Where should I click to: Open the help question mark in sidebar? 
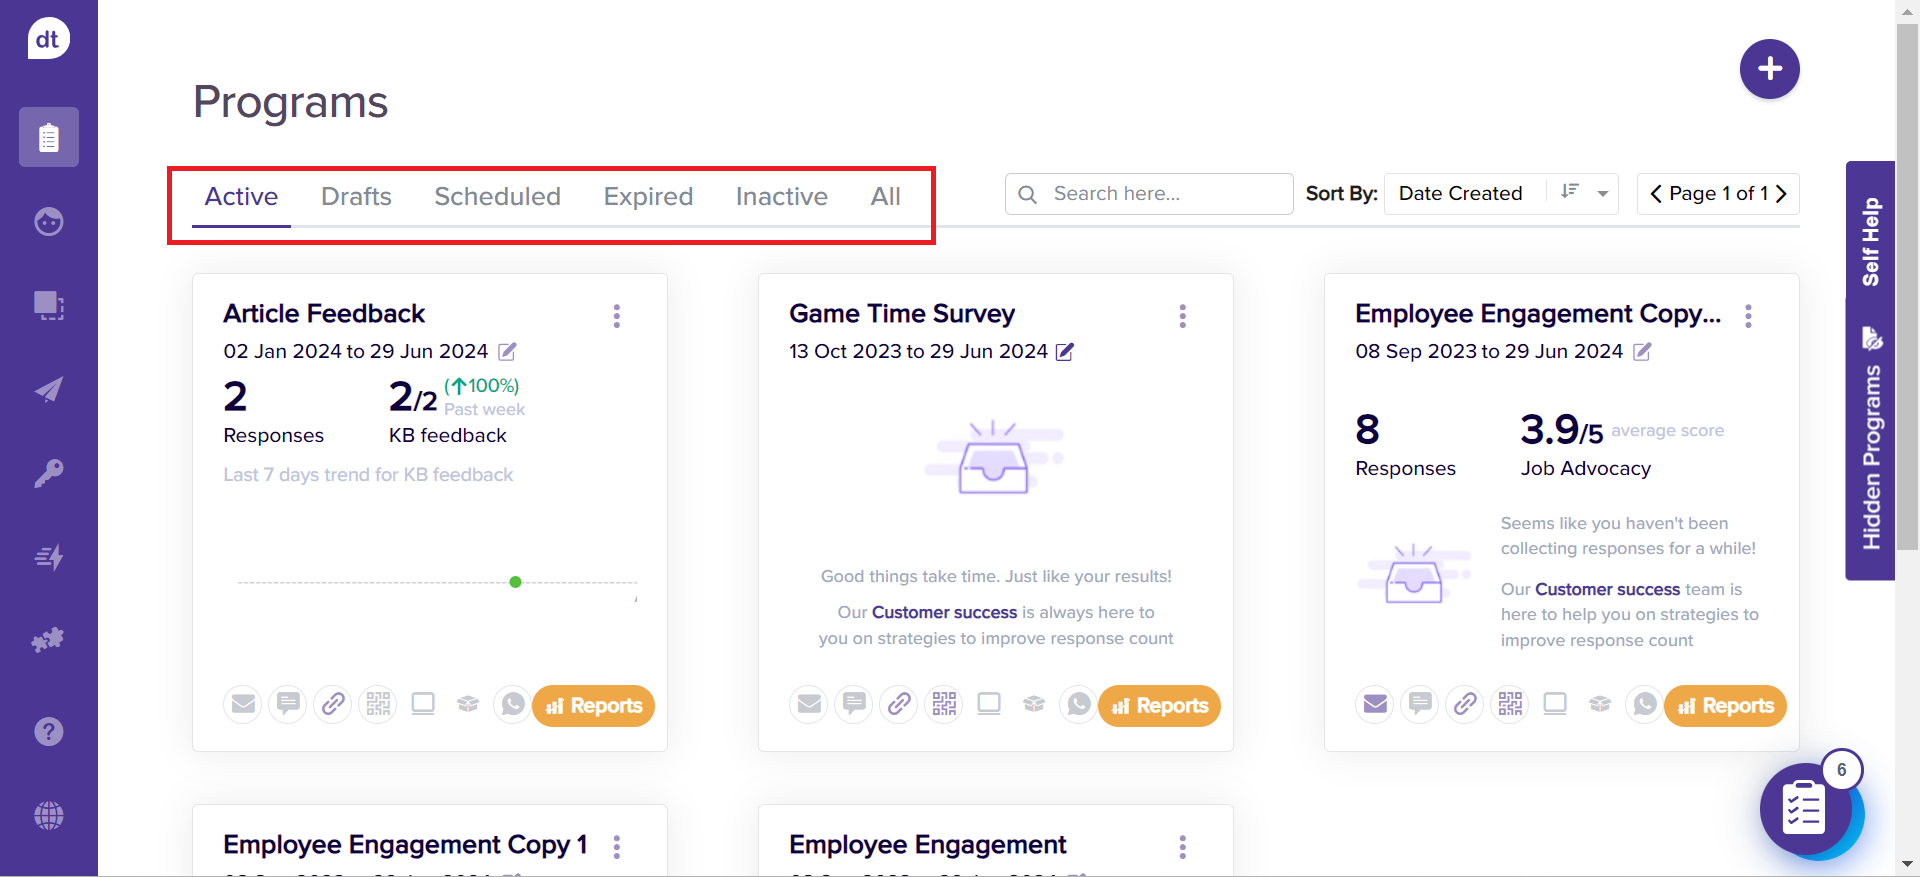[48, 731]
